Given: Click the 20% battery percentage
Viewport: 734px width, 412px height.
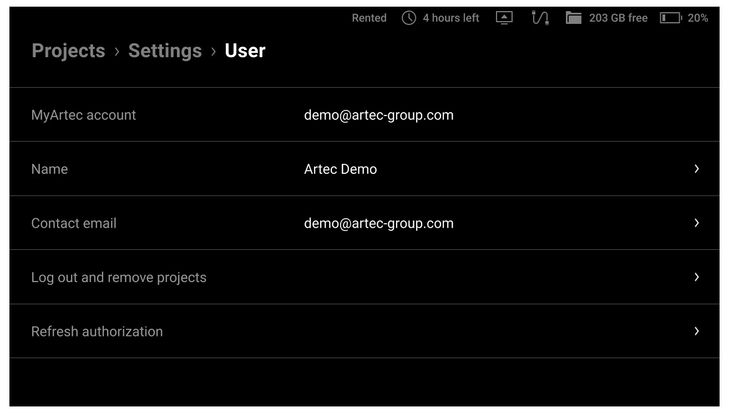Looking at the screenshot, I should coord(697,18).
